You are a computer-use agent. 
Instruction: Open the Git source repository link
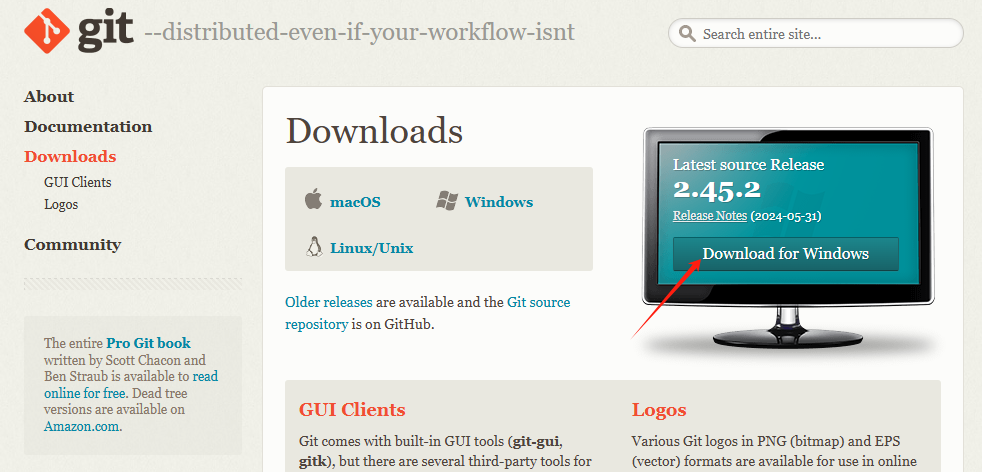(x=428, y=314)
